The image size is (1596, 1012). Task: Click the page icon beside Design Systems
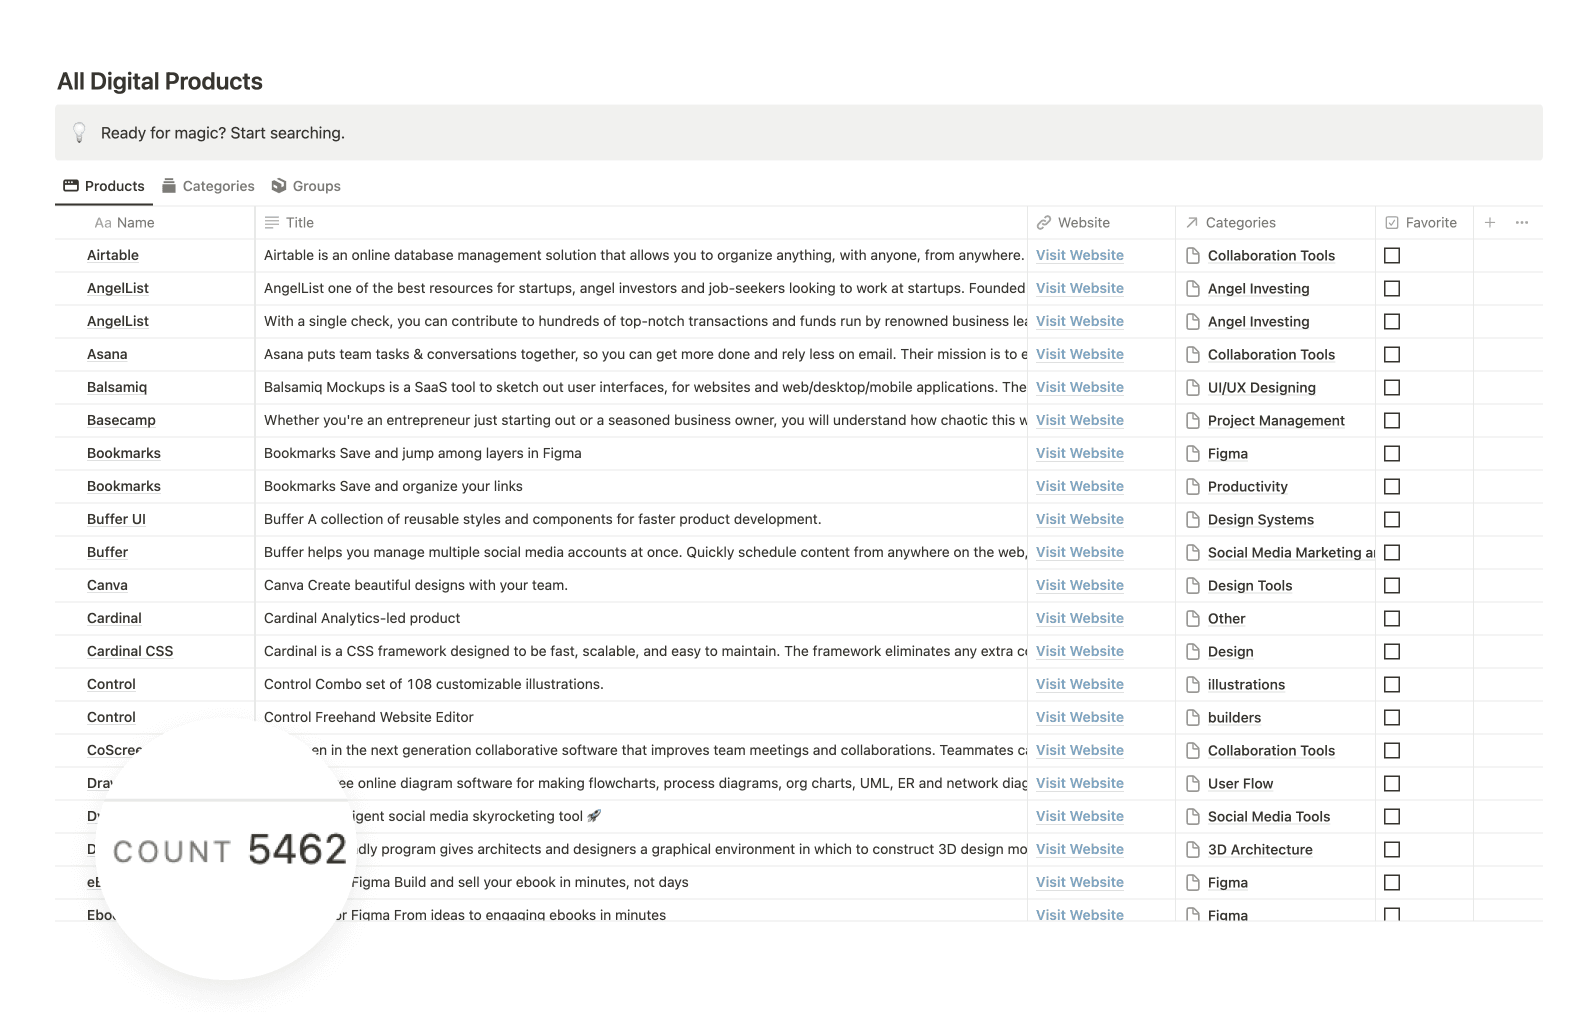point(1192,520)
